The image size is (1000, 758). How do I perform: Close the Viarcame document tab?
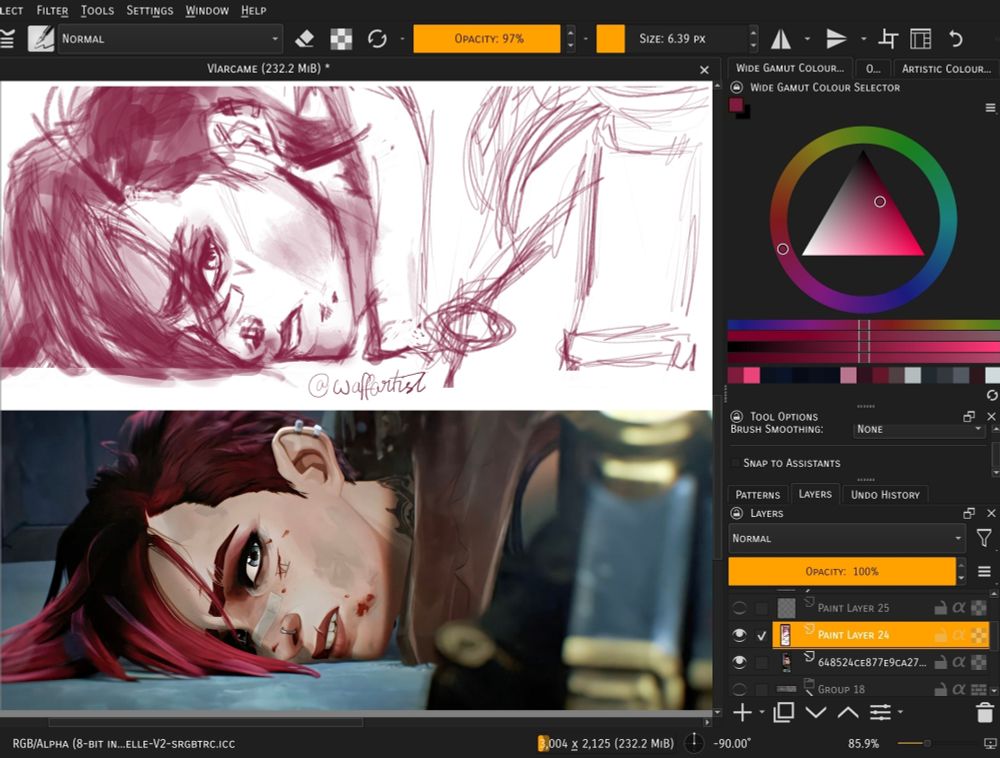tap(704, 69)
